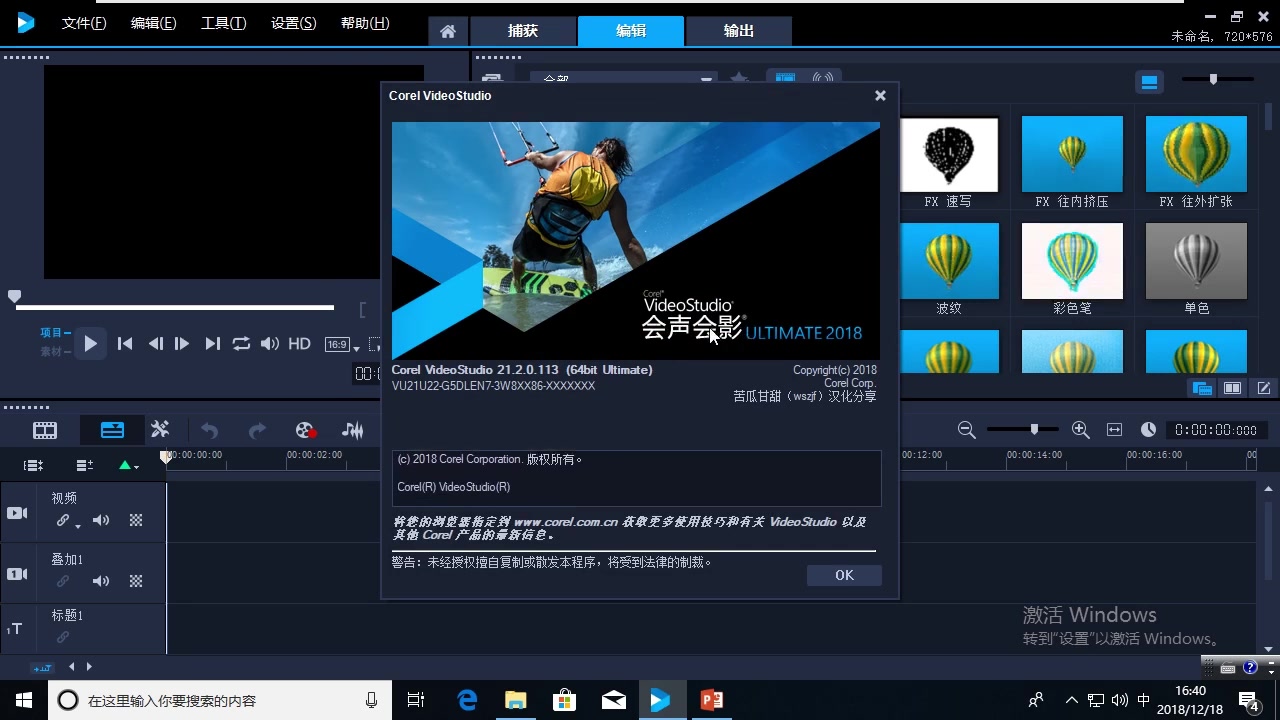Open the 帮助(H) menu

[x=365, y=23]
